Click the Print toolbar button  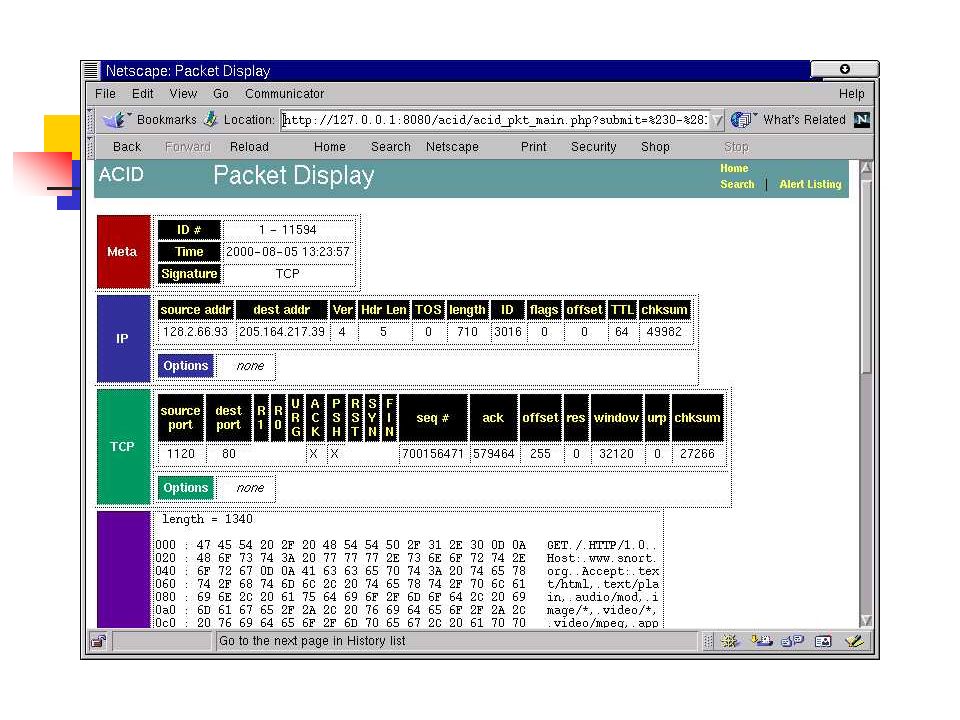tap(533, 147)
